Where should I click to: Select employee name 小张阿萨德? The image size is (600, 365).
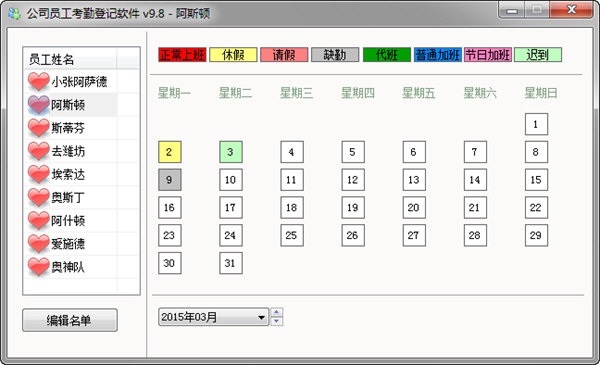click(79, 81)
